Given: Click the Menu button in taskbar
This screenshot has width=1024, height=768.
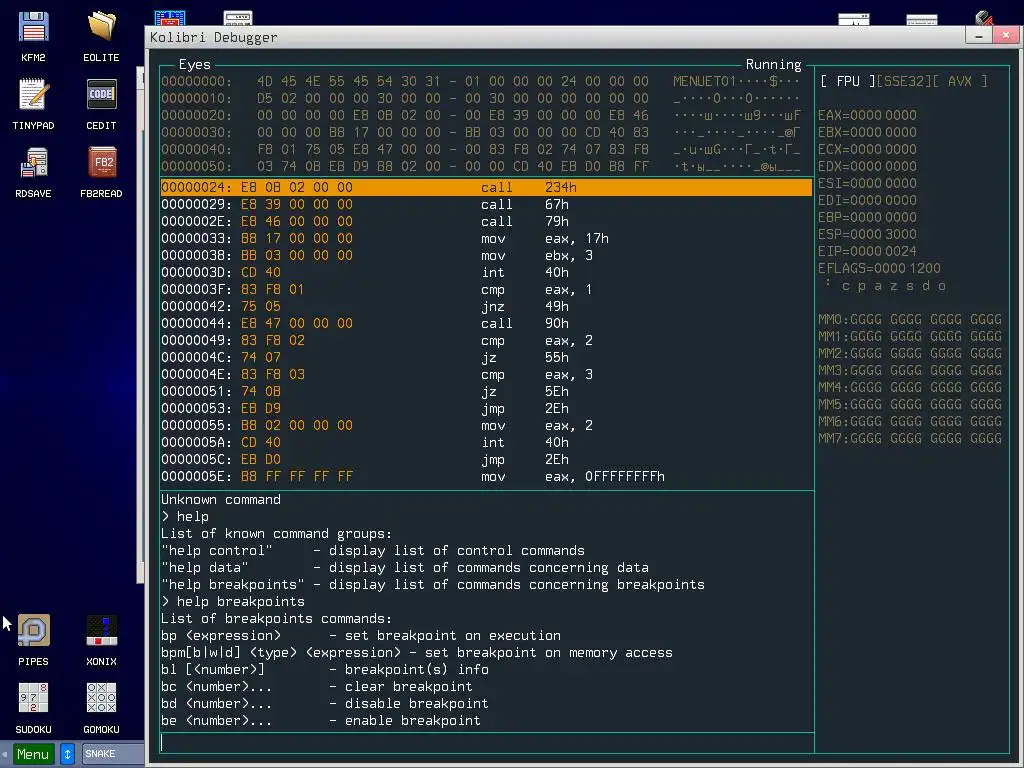Looking at the screenshot, I should [x=33, y=754].
